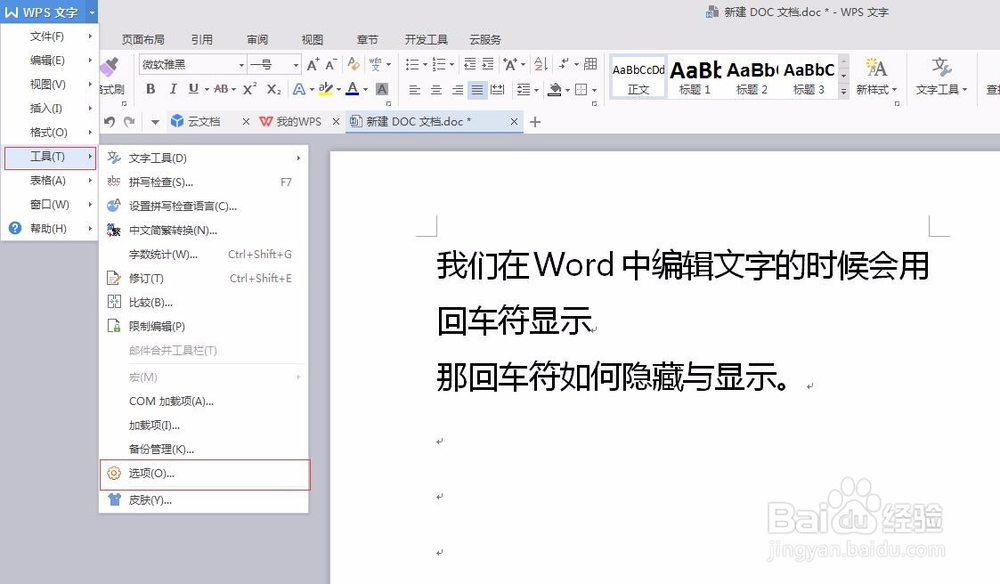This screenshot has height=584, width=1000.
Task: Open 字数统计(W)... word count
Action: coord(204,254)
